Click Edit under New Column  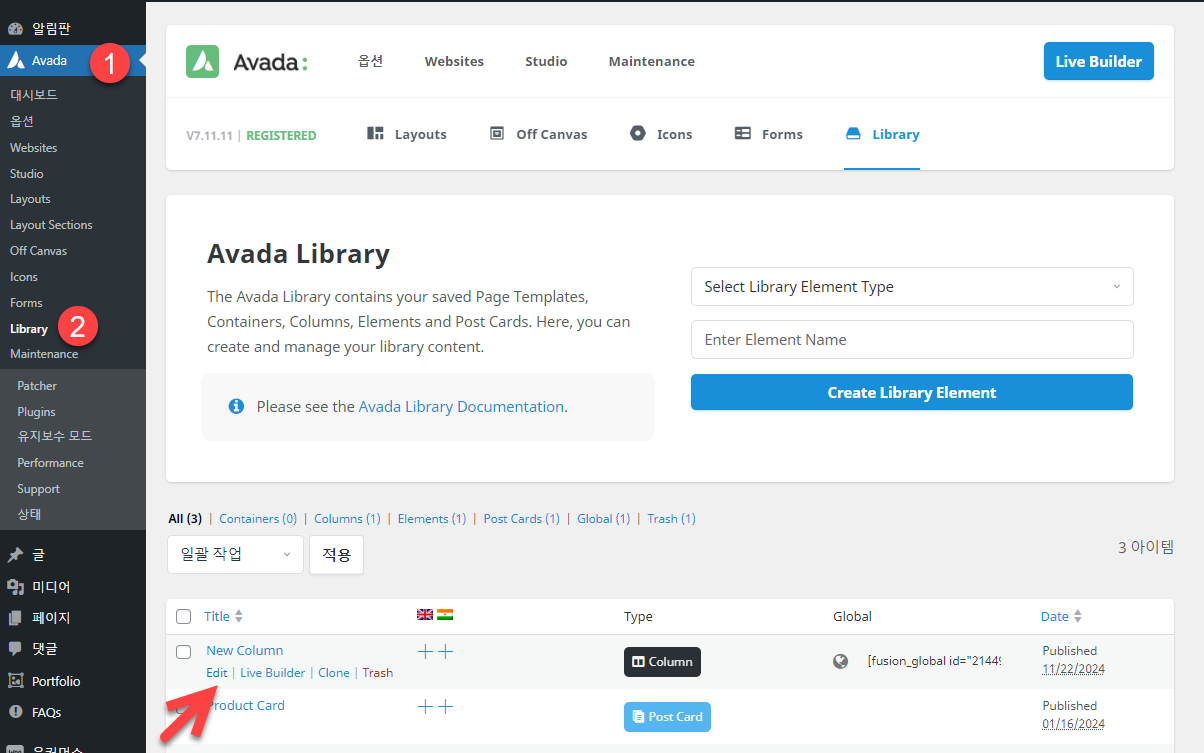pyautogui.click(x=217, y=673)
